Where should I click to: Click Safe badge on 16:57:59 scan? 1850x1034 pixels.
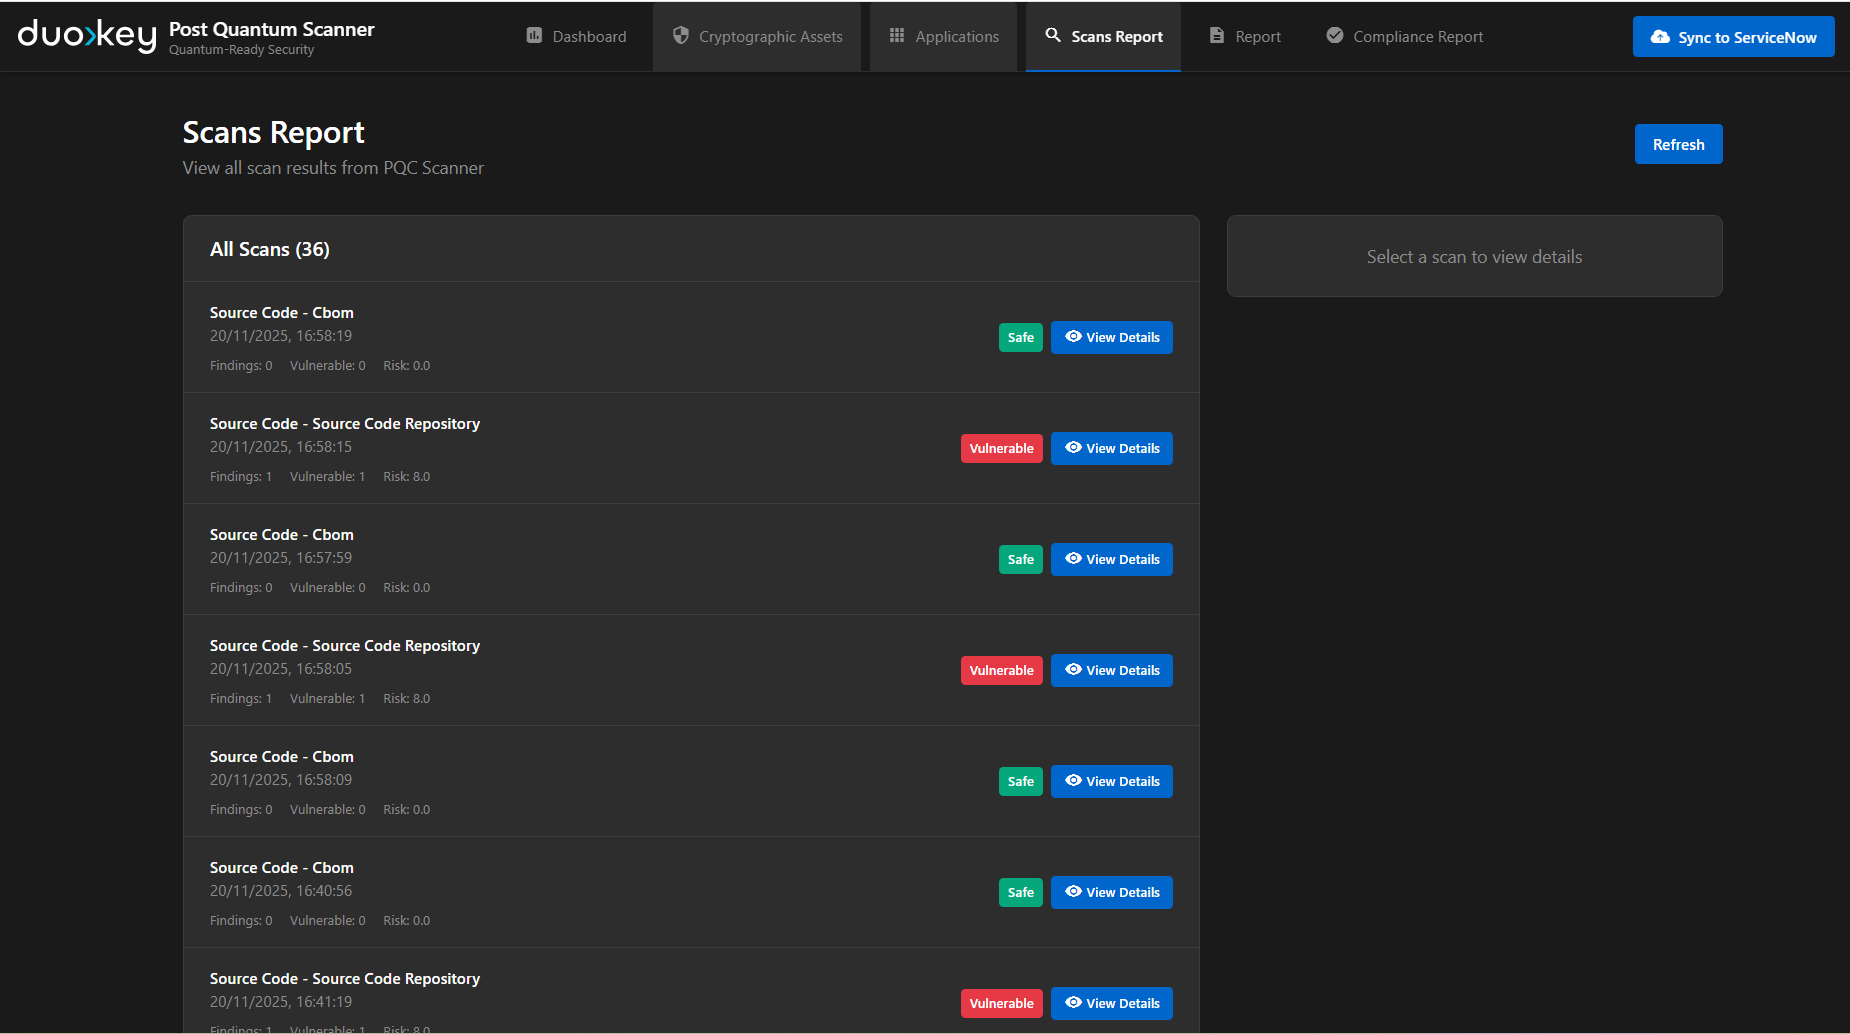[1020, 559]
